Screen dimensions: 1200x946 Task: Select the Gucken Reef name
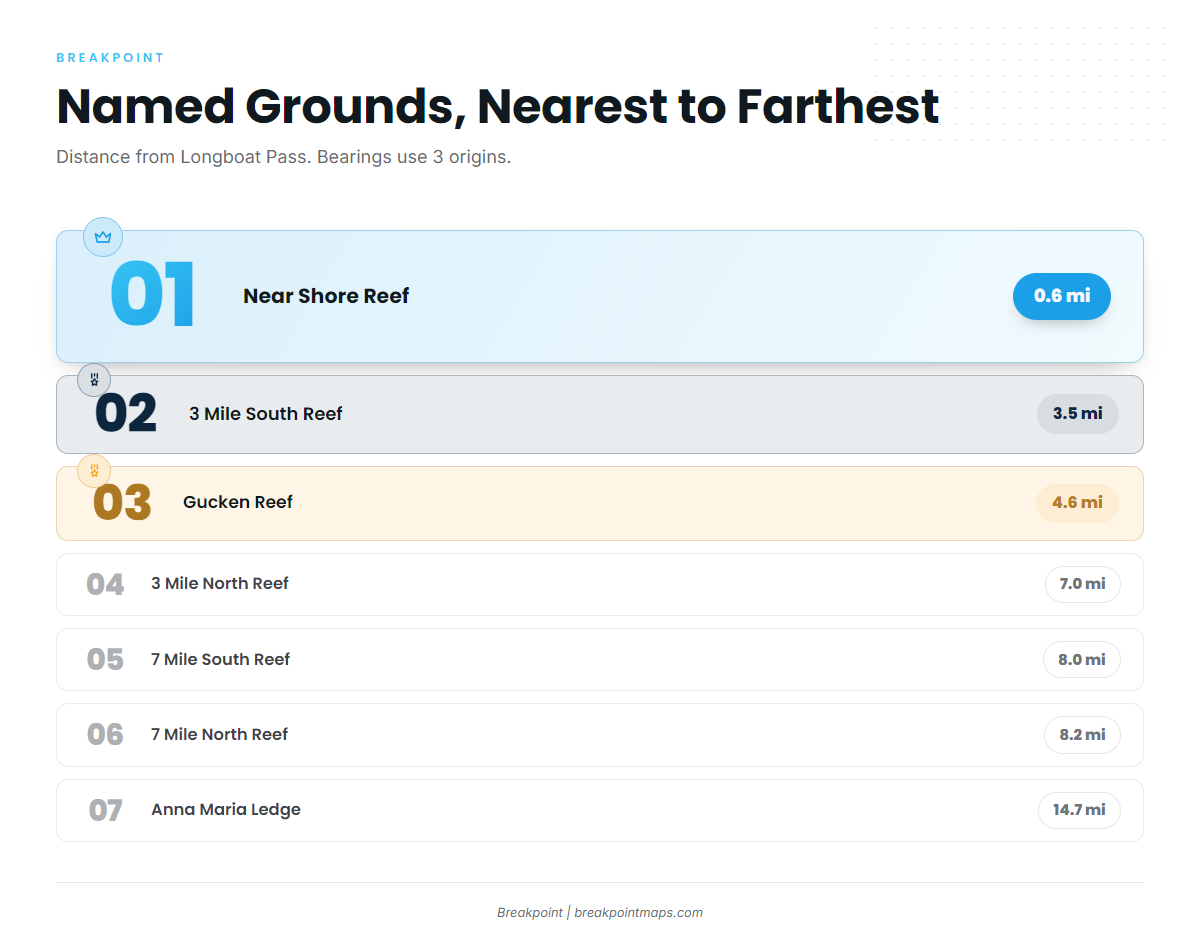coord(238,502)
